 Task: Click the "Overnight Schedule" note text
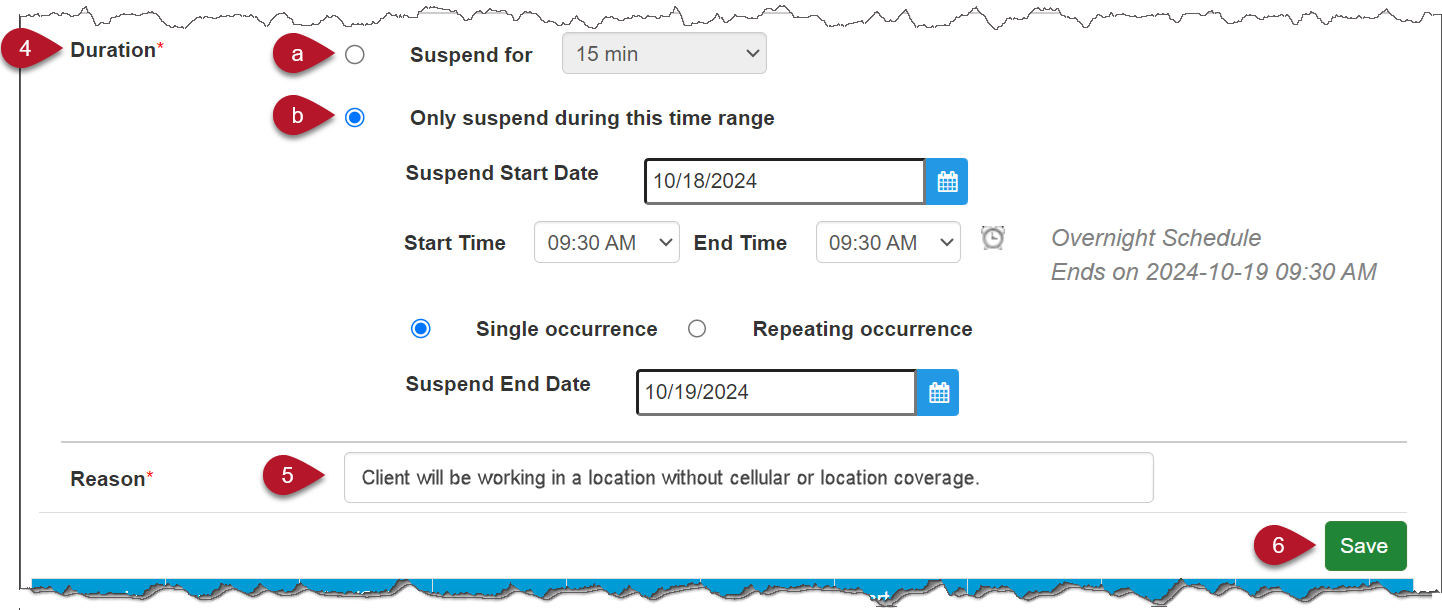[x=1156, y=238]
